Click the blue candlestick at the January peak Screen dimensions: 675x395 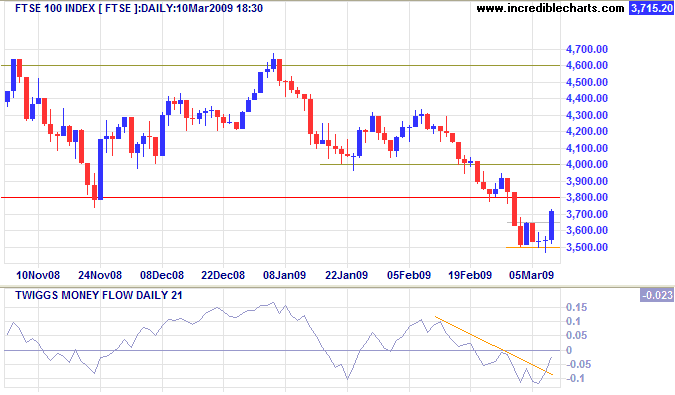click(x=273, y=63)
